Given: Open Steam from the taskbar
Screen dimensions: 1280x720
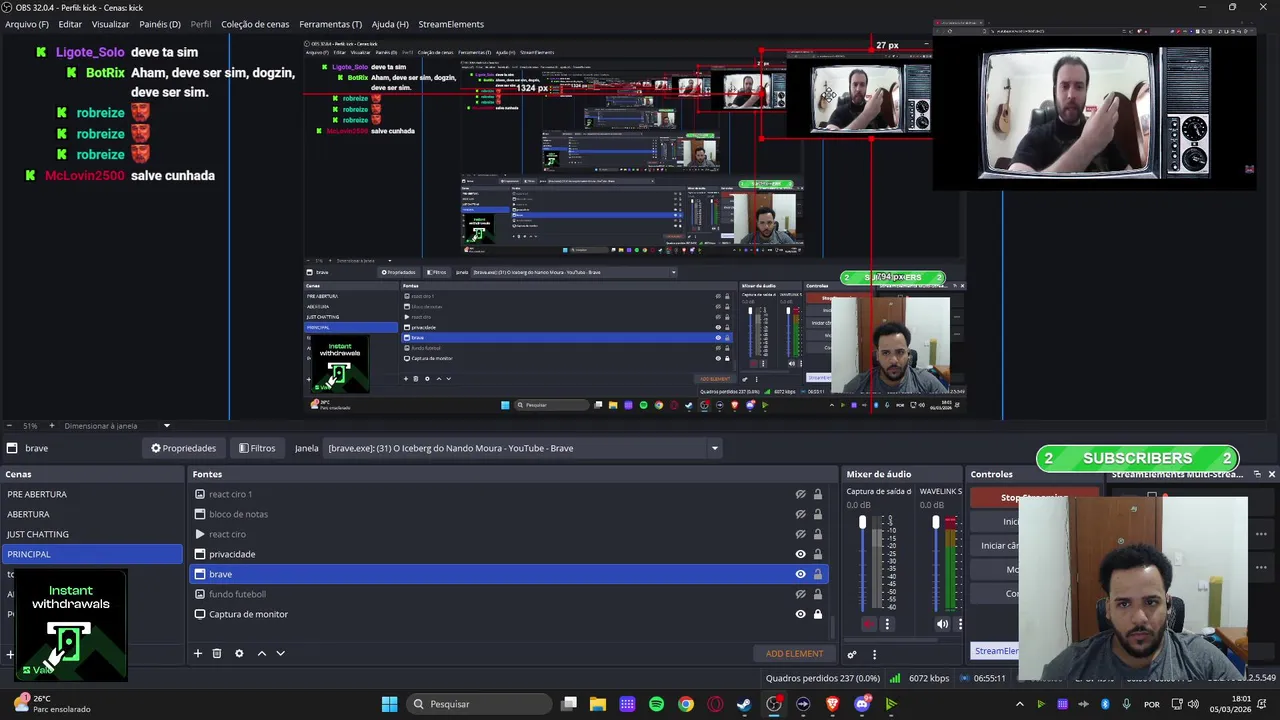Looking at the screenshot, I should point(744,704).
